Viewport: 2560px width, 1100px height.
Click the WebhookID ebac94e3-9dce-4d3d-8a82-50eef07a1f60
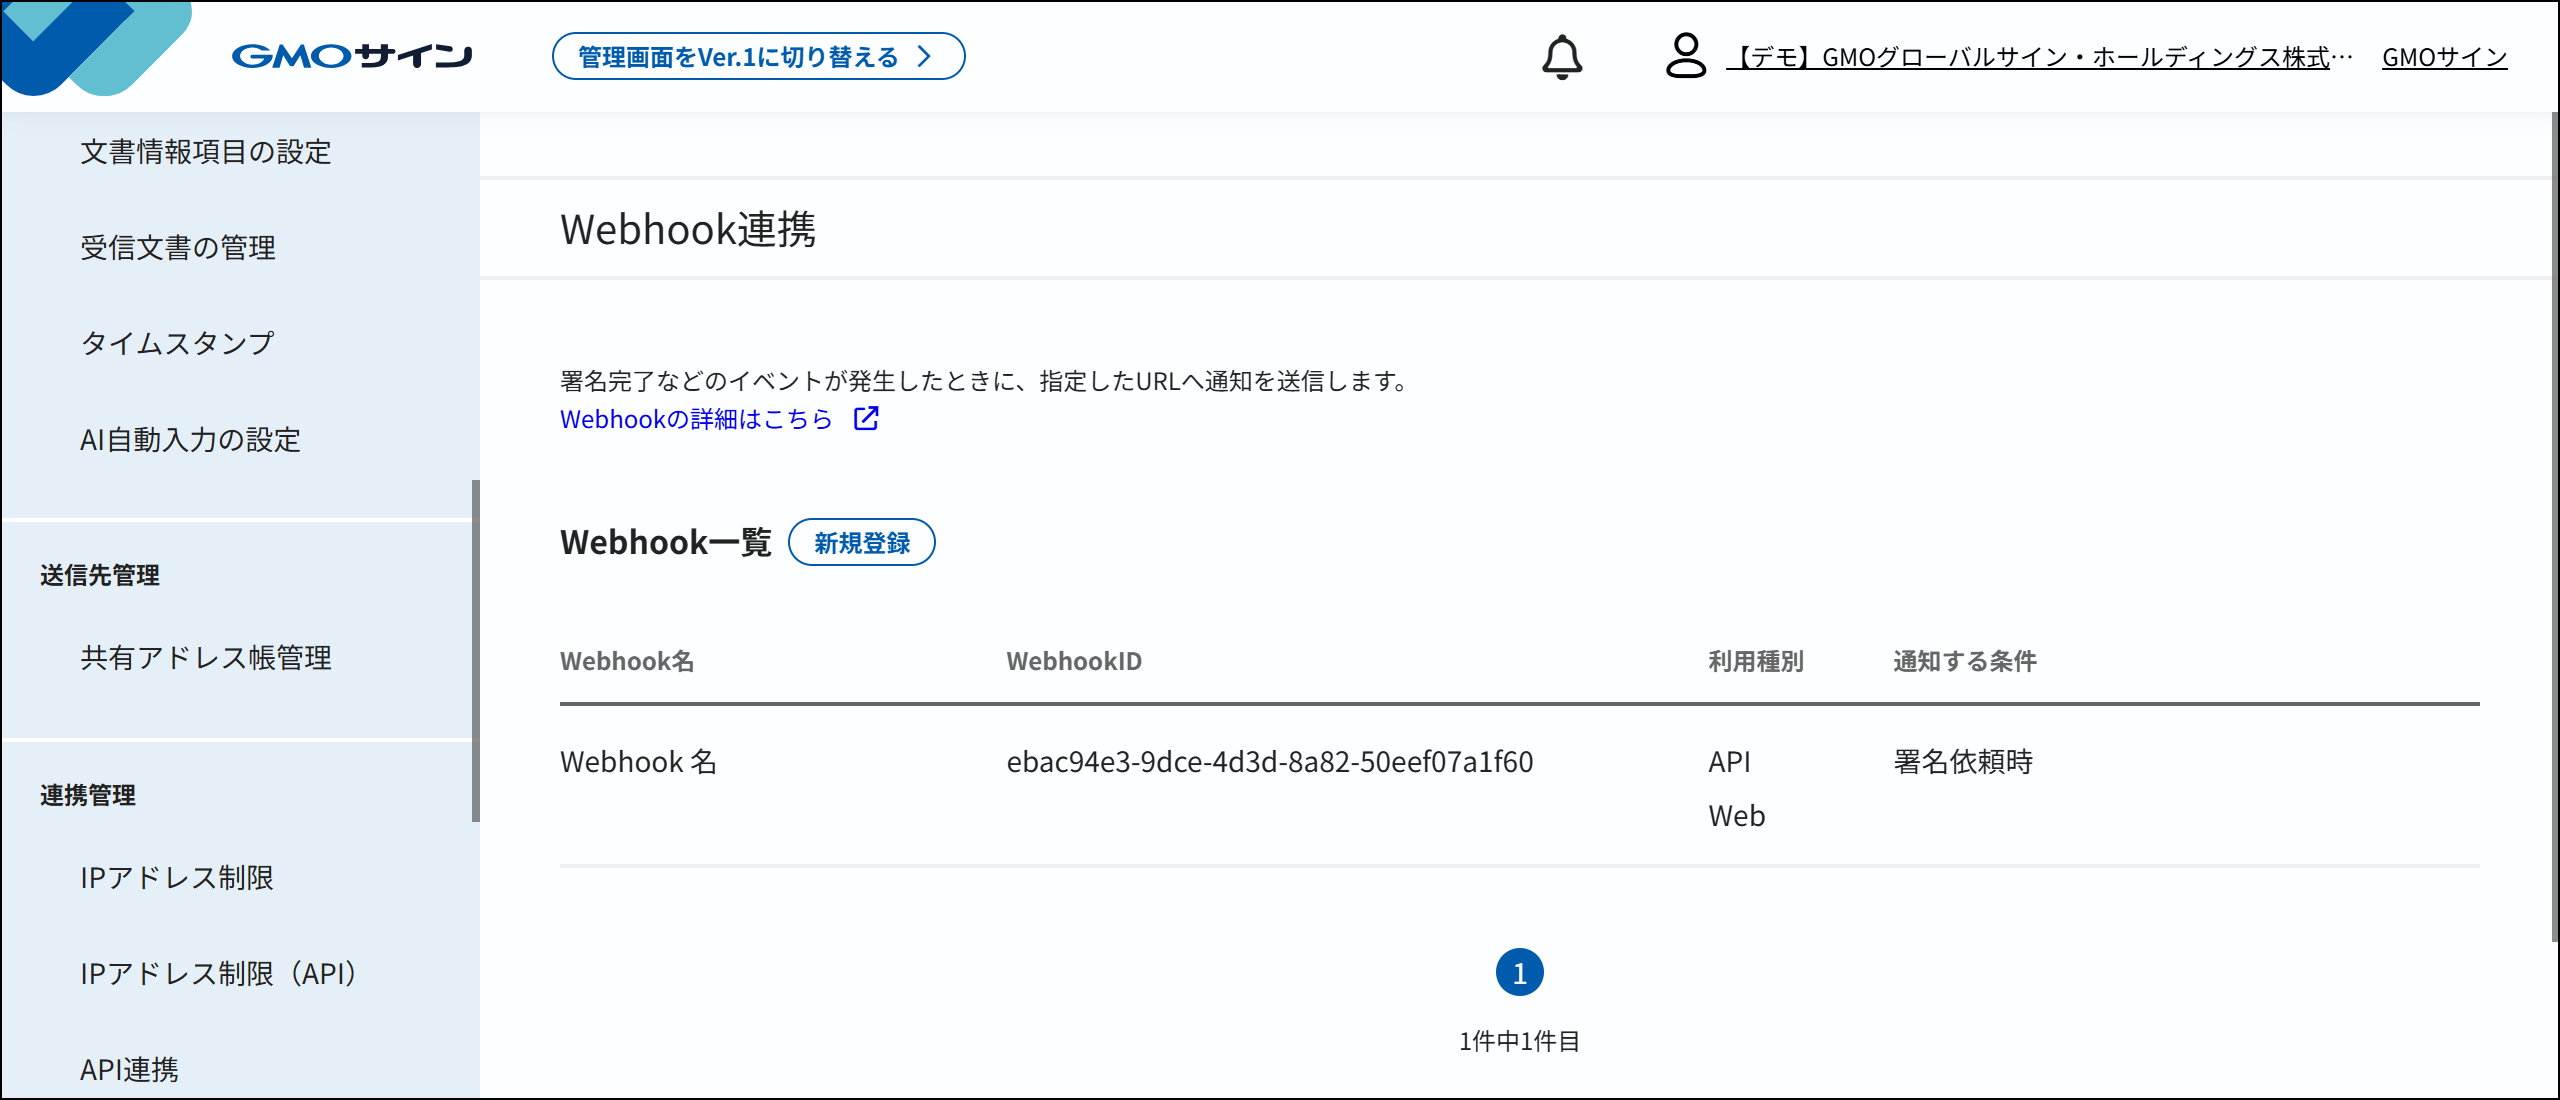tap(1269, 762)
